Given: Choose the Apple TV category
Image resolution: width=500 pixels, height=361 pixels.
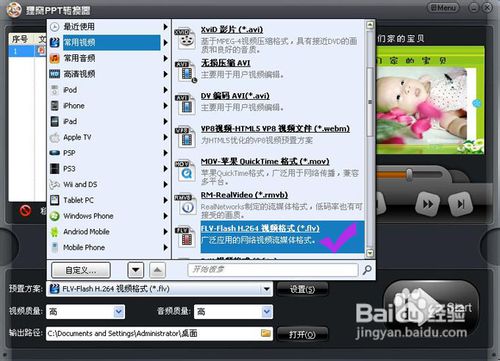Looking at the screenshot, I should pos(109,137).
